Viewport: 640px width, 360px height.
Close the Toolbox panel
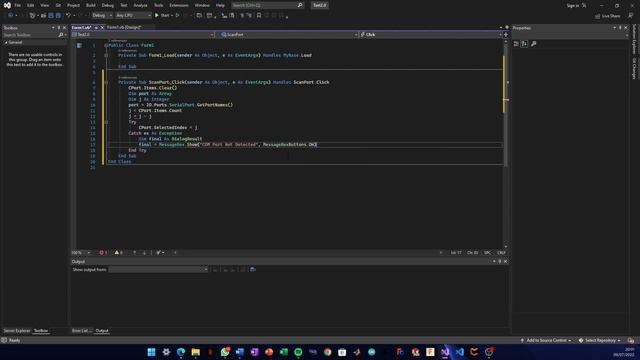(x=64, y=28)
